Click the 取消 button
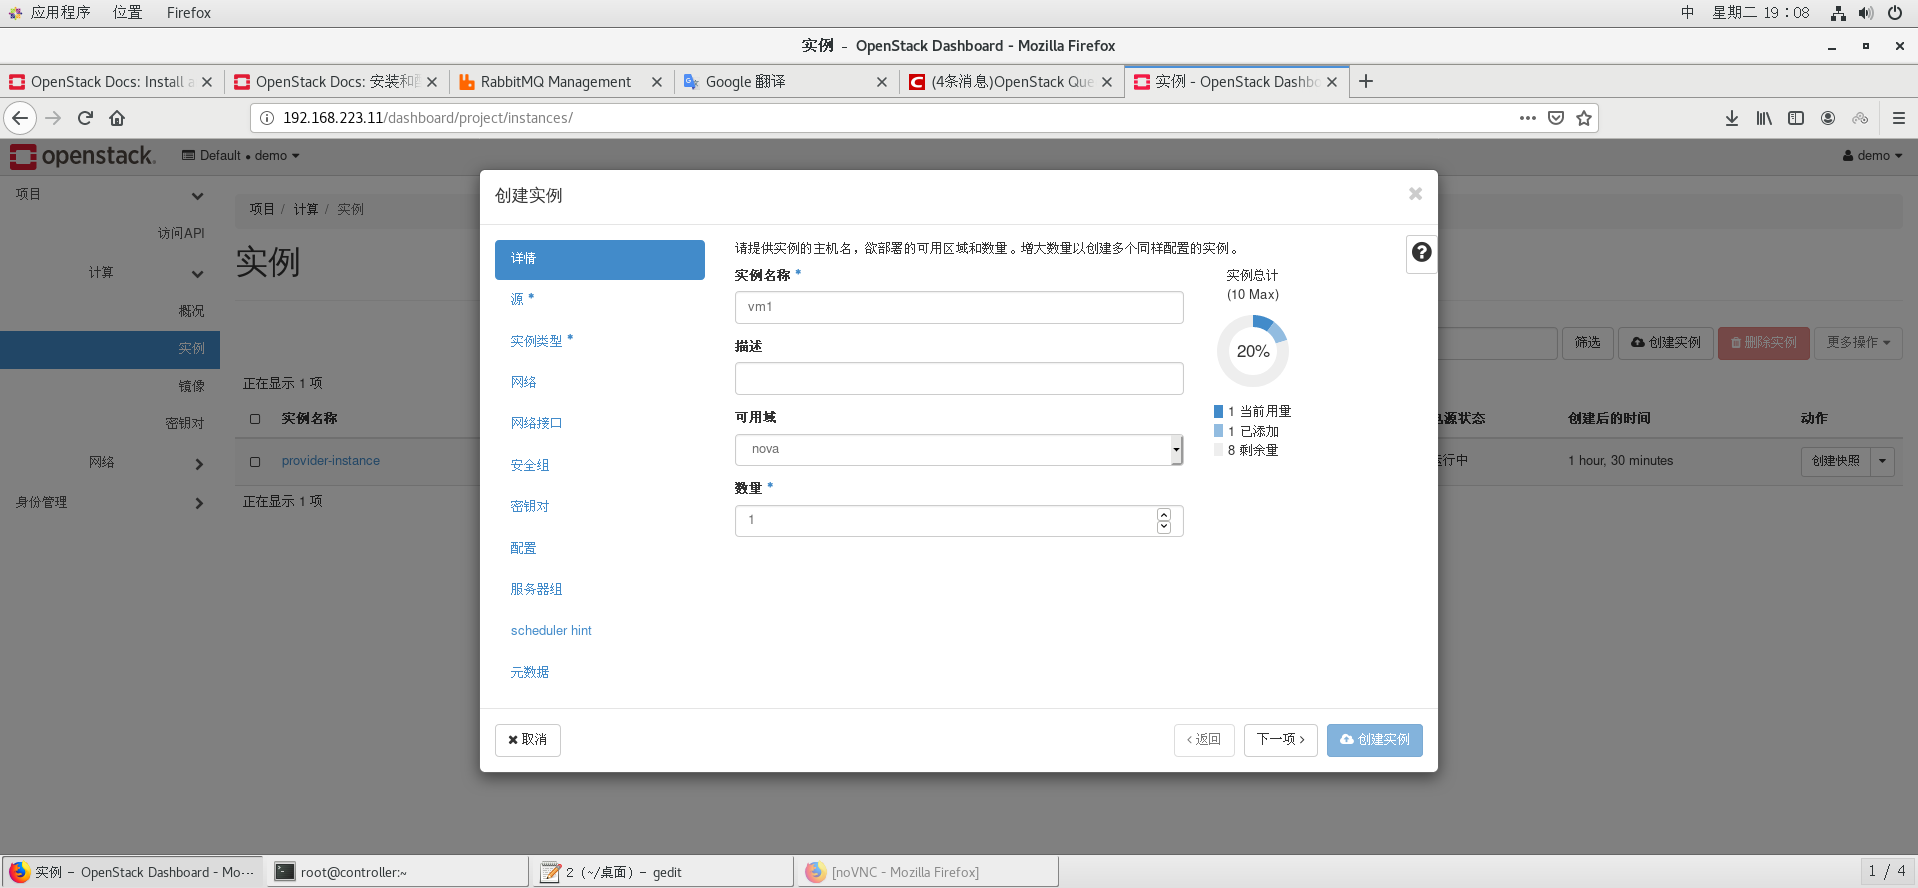 528,740
